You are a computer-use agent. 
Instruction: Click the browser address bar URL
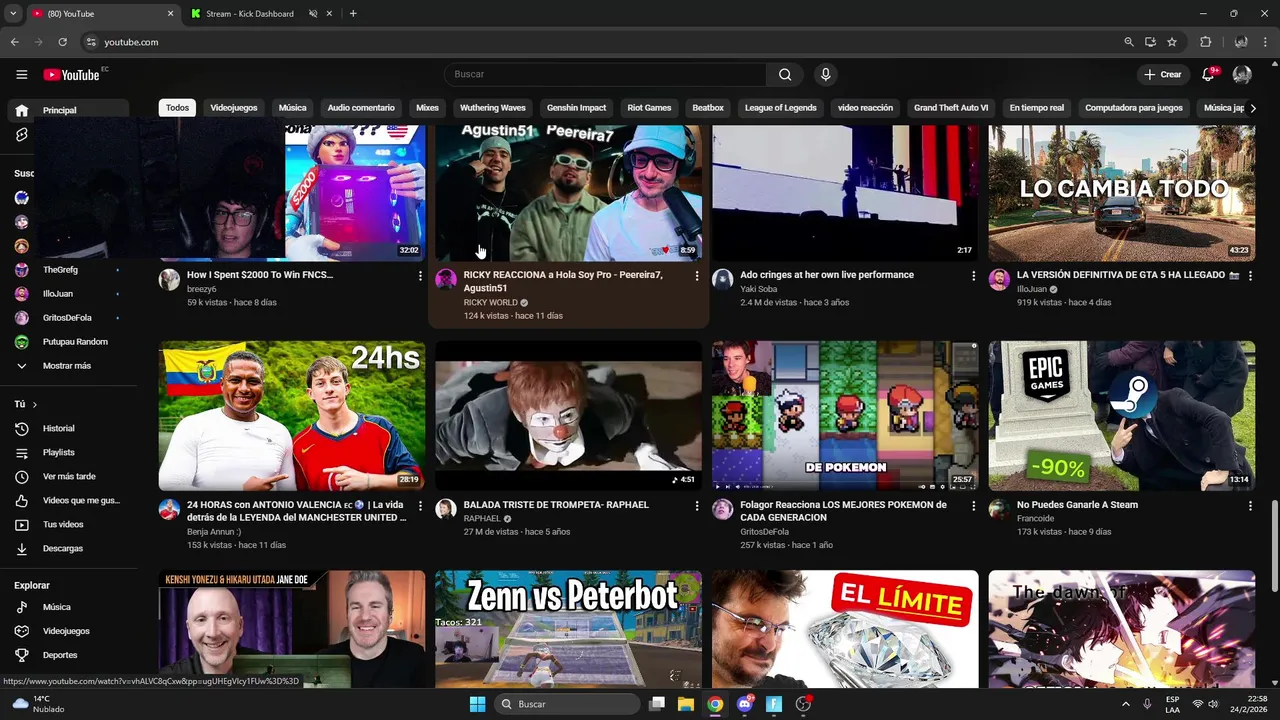131,42
